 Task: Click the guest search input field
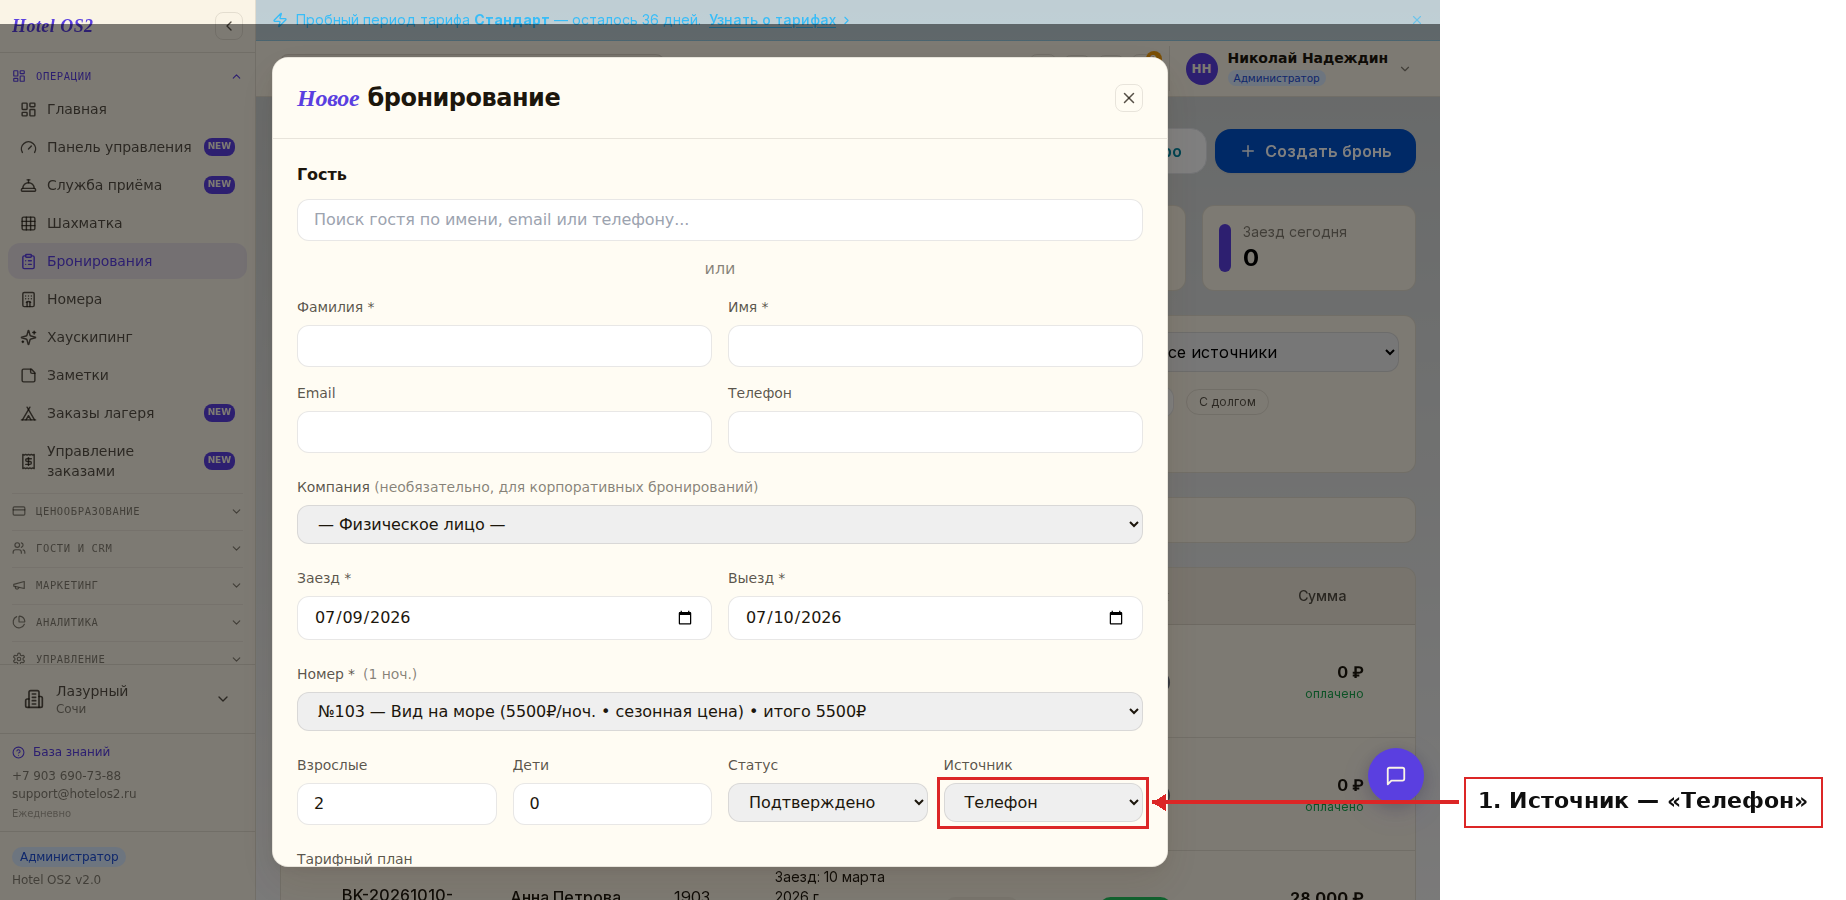point(719,220)
